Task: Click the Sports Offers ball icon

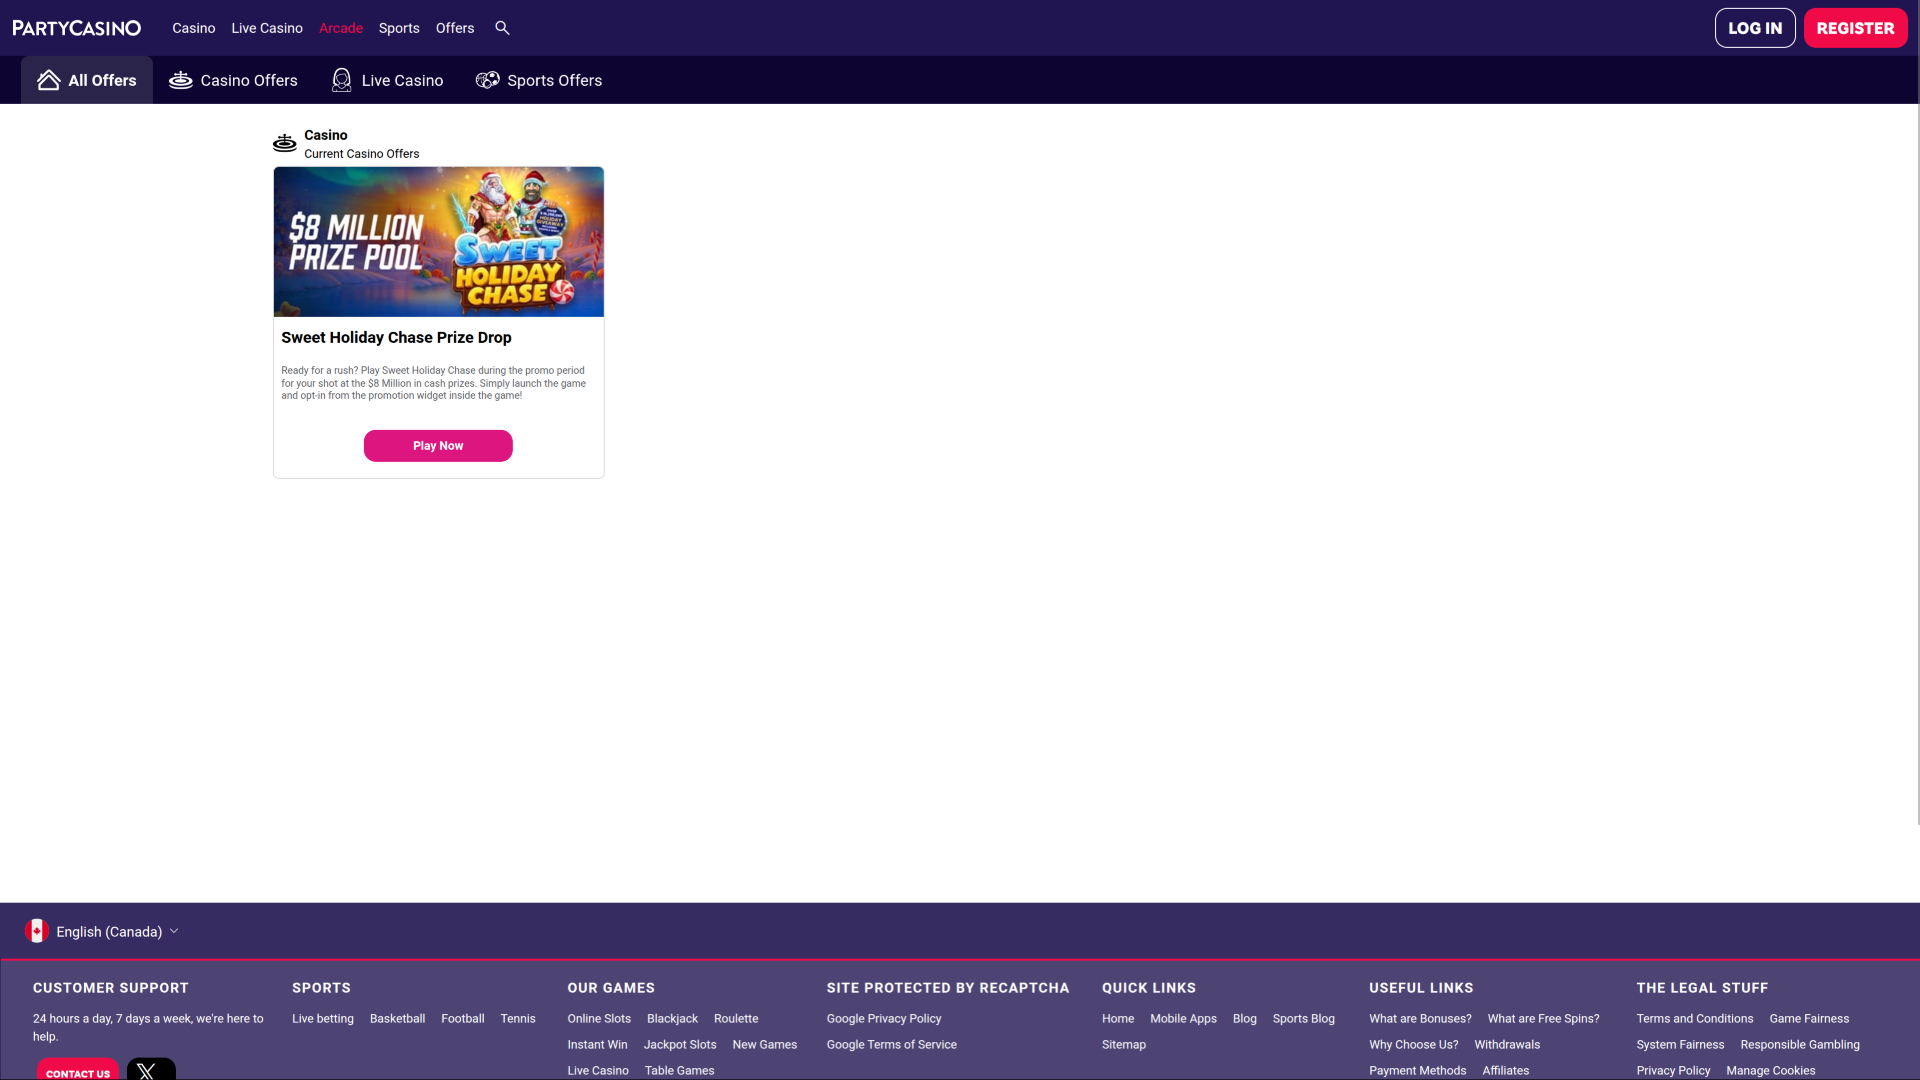Action: pyautogui.click(x=487, y=79)
